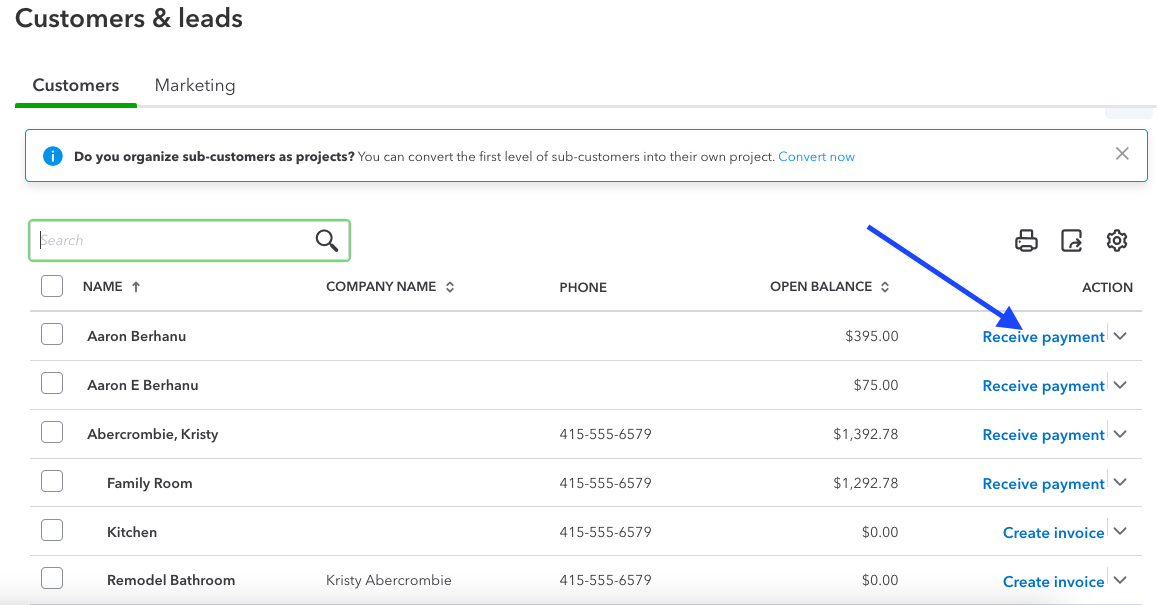This screenshot has width=1158, height=605.
Task: Check the Aaron Berhanu row checkbox
Action: [52, 335]
